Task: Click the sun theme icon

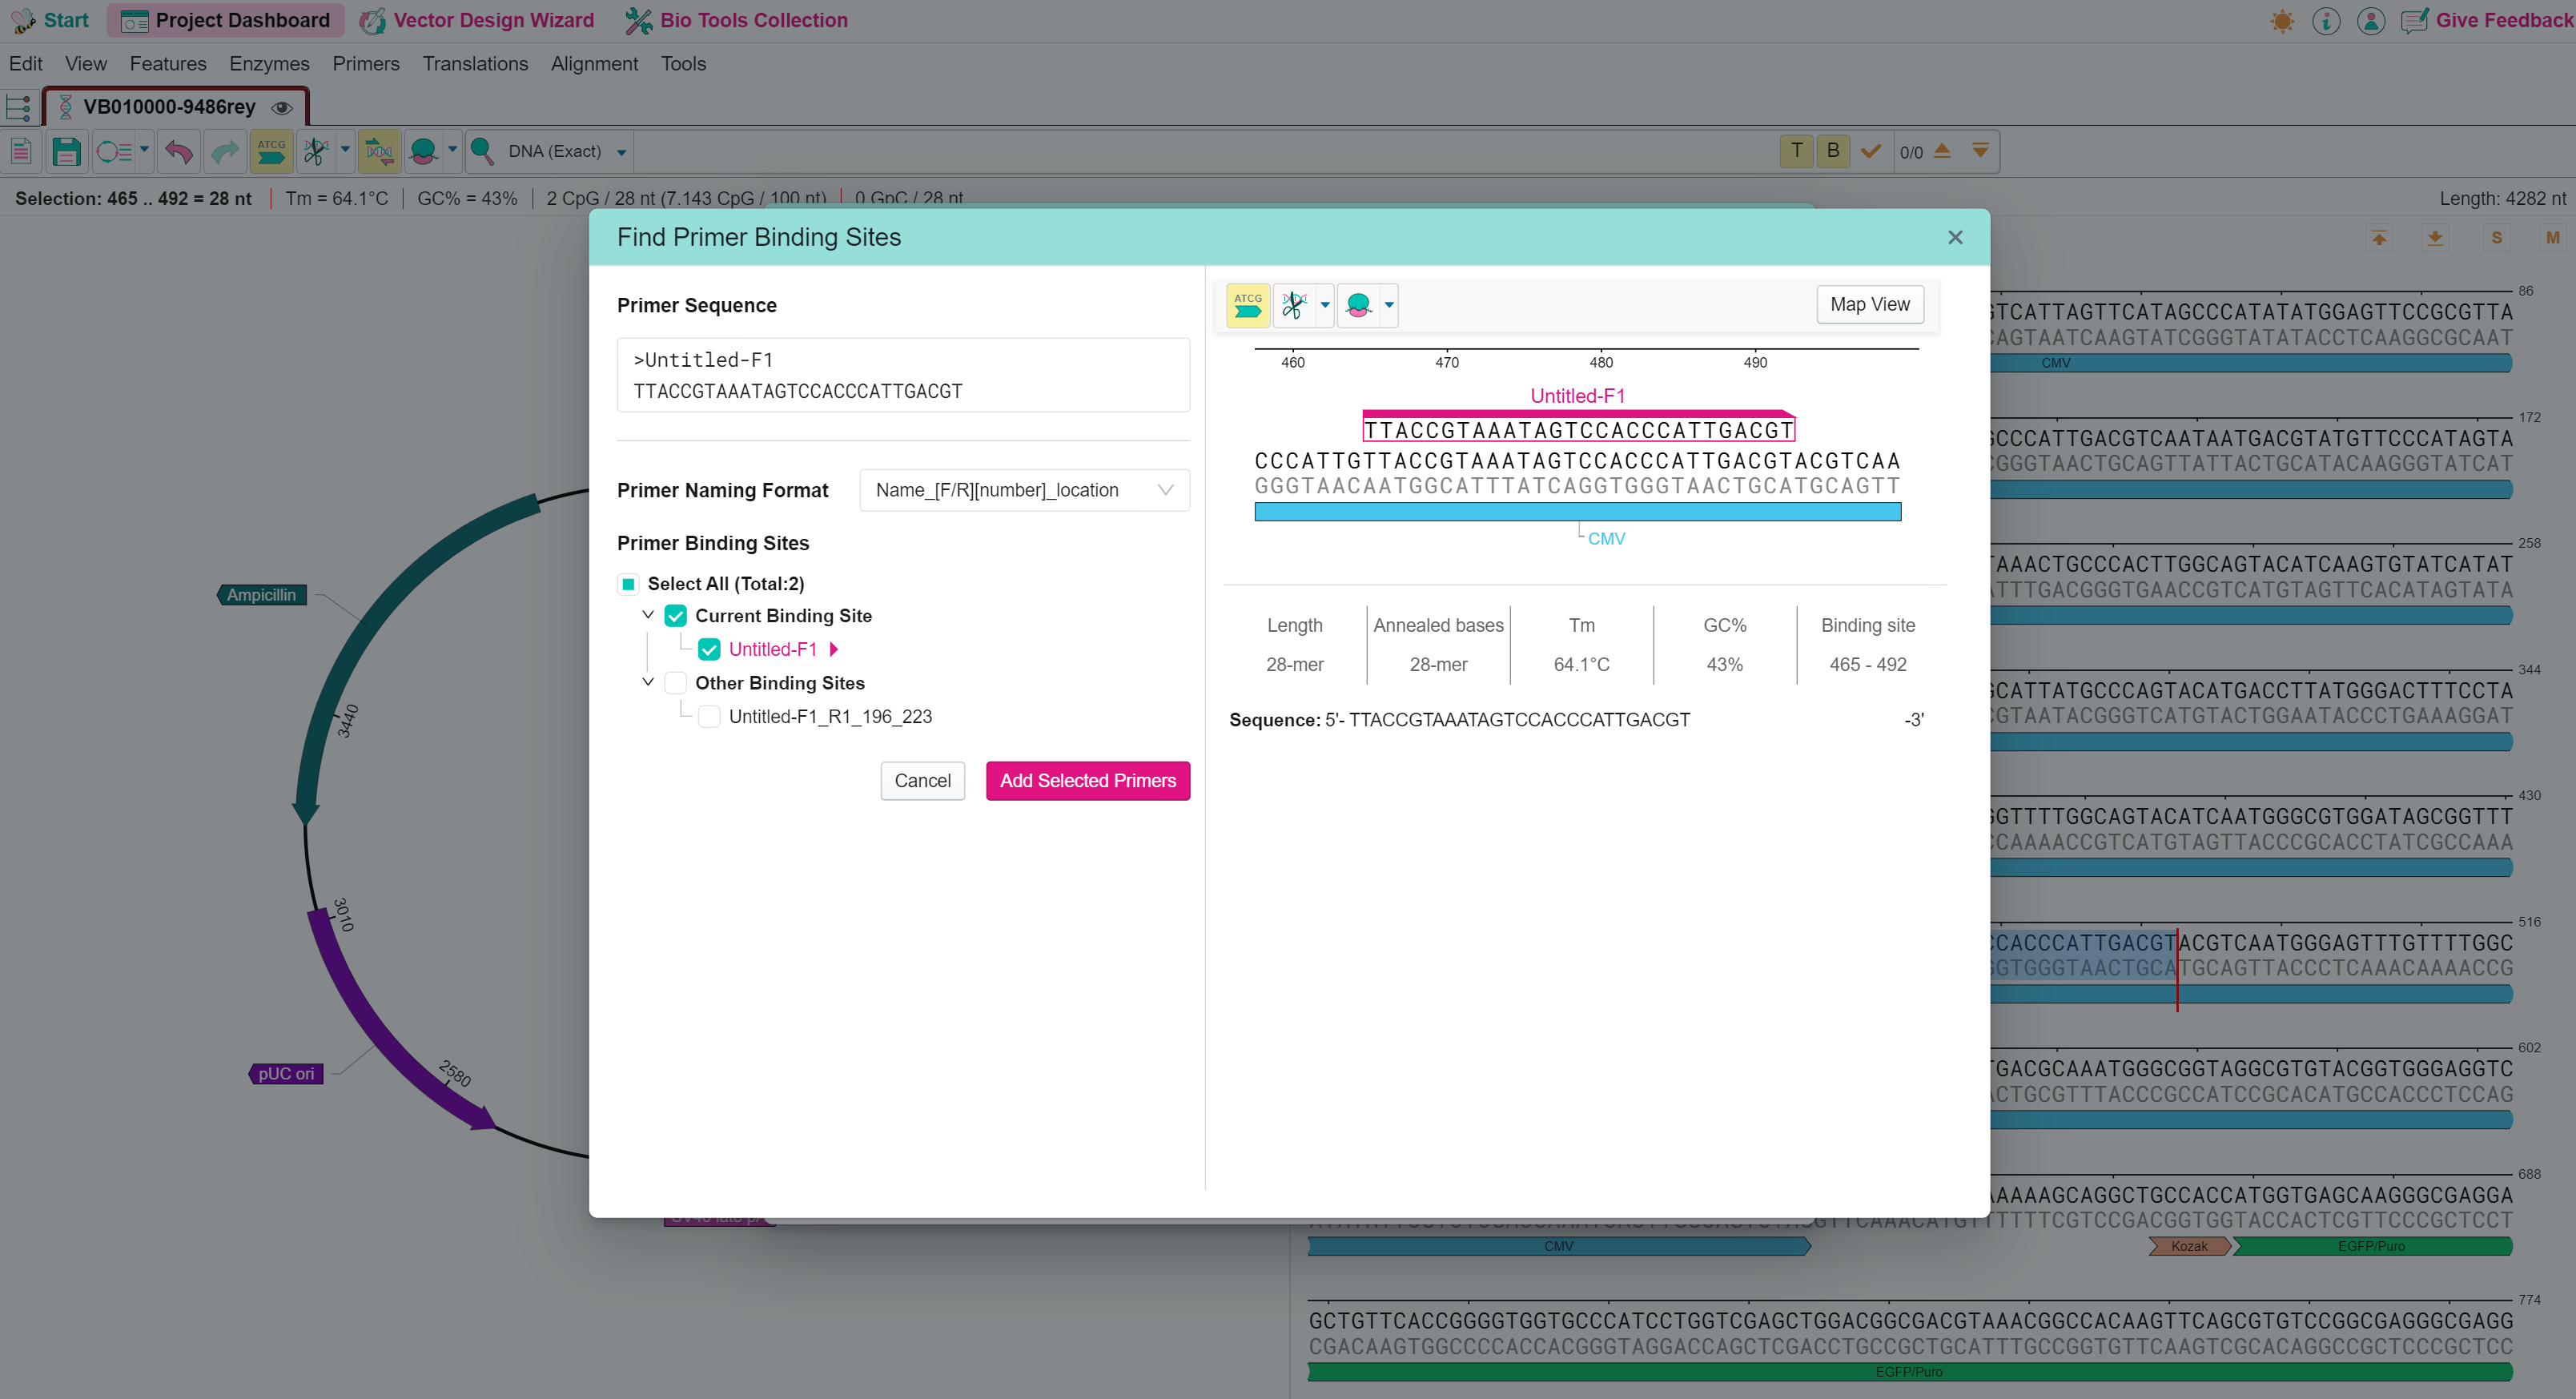Action: coord(2282,21)
